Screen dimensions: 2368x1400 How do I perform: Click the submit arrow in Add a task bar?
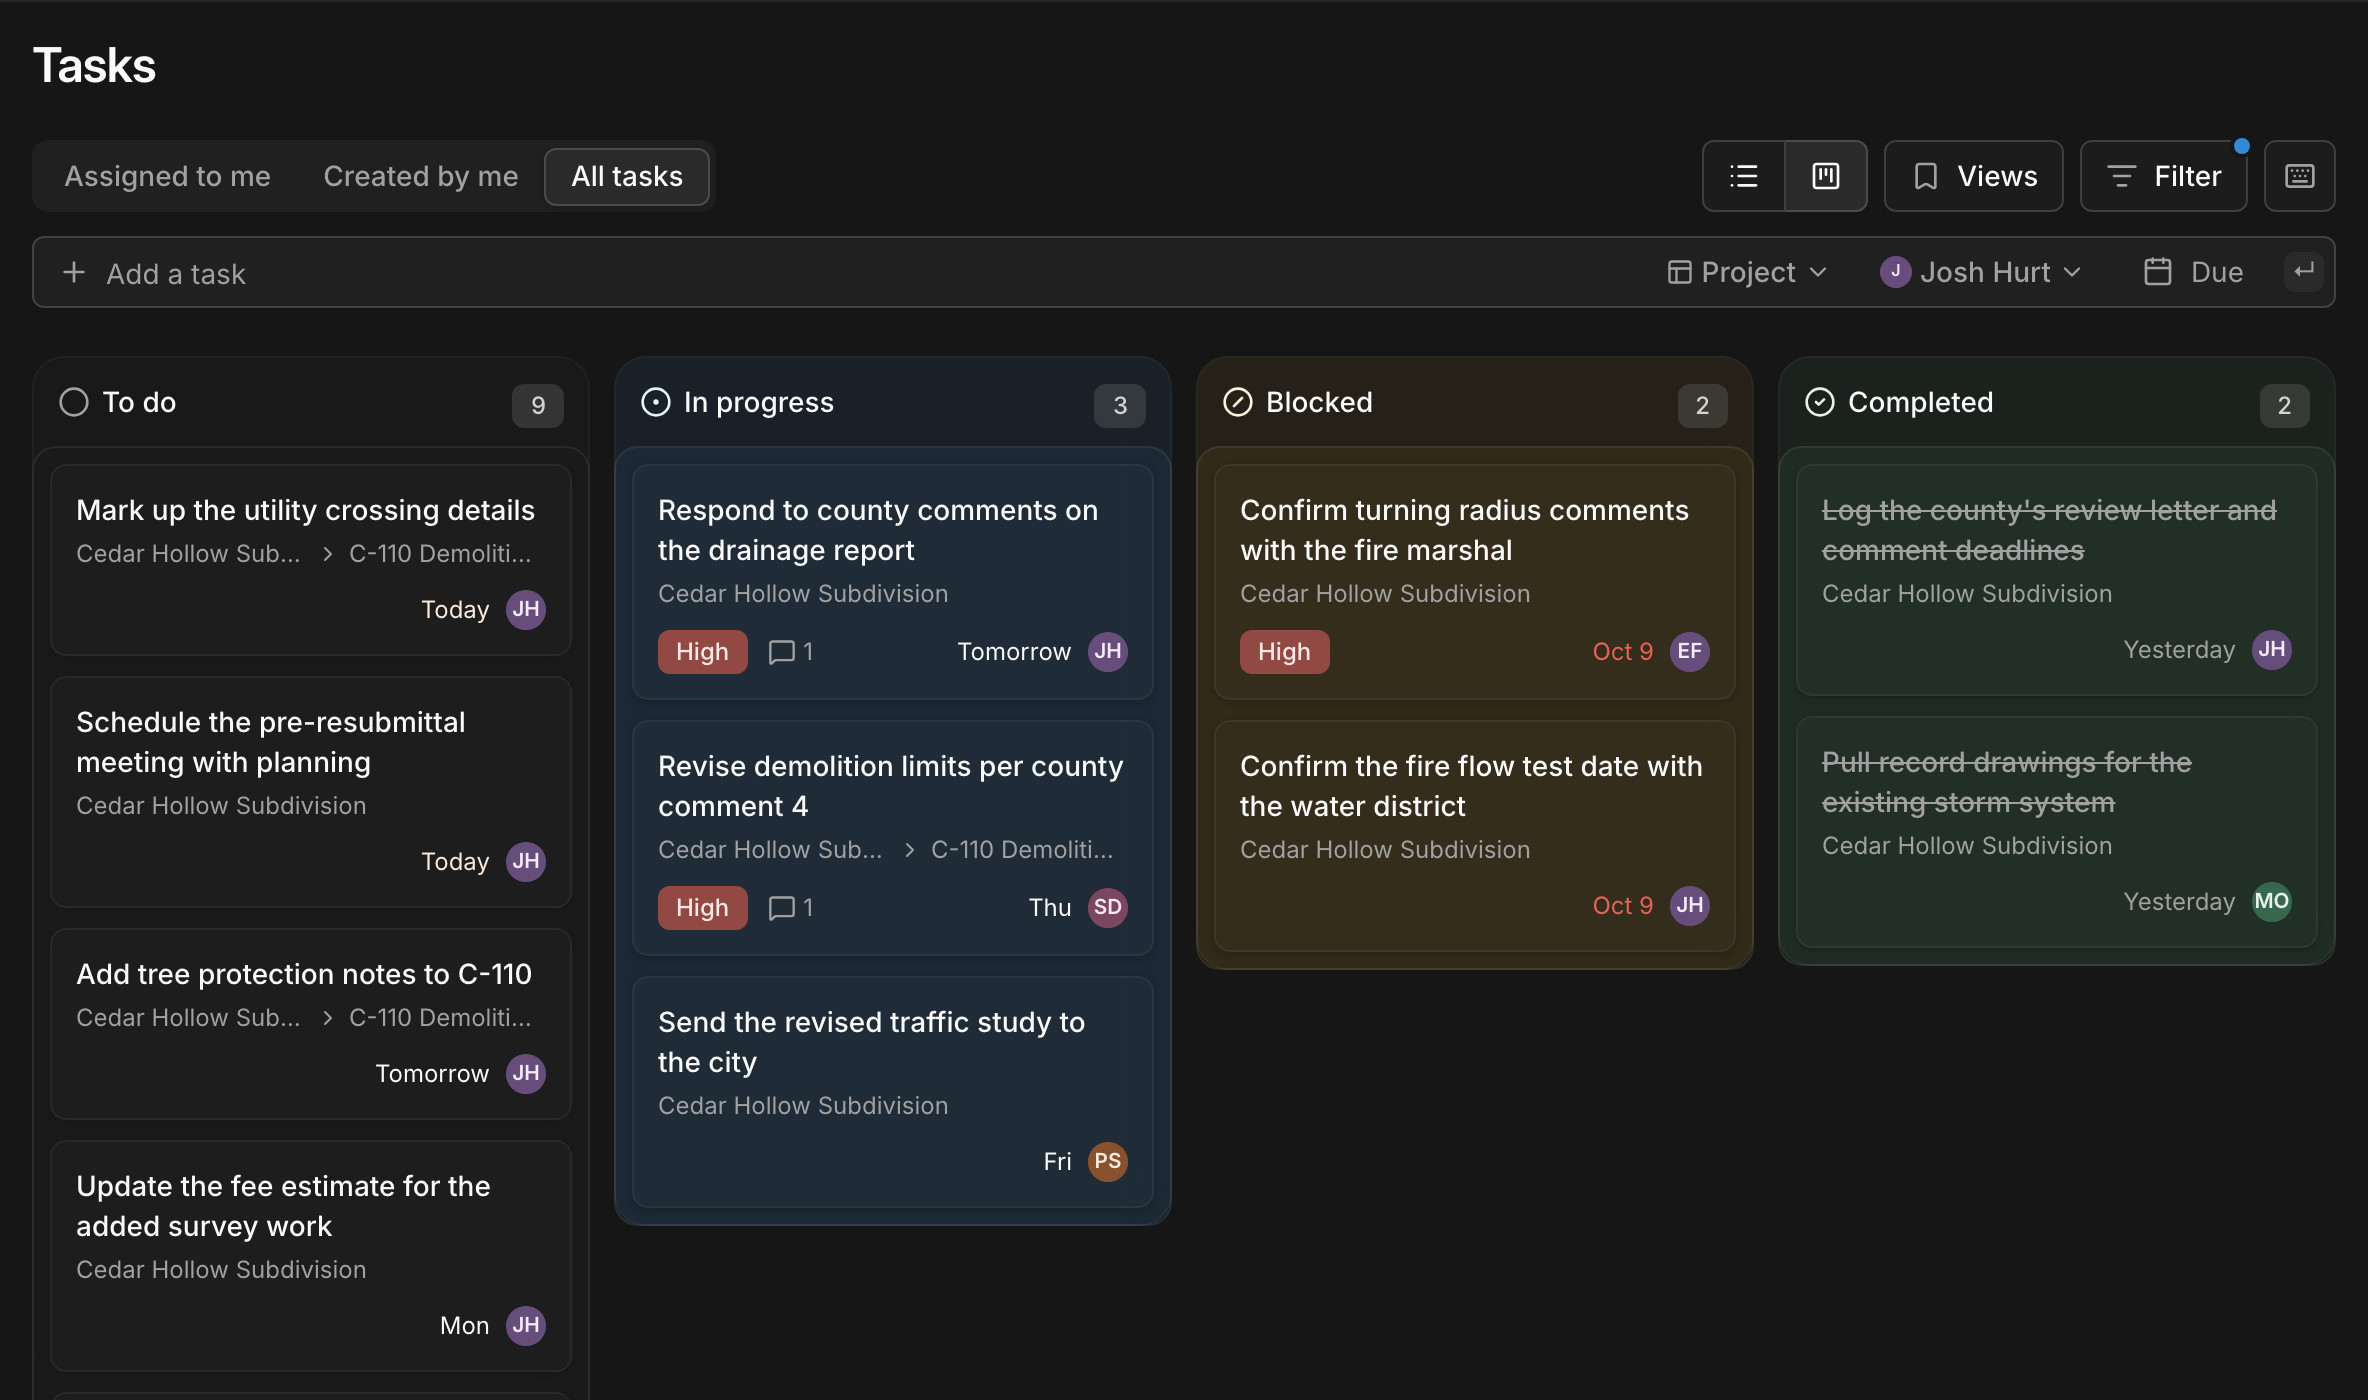(x=2304, y=271)
